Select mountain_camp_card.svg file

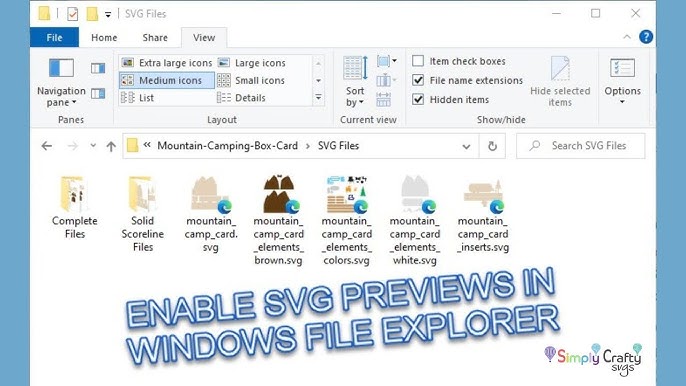[x=210, y=214]
